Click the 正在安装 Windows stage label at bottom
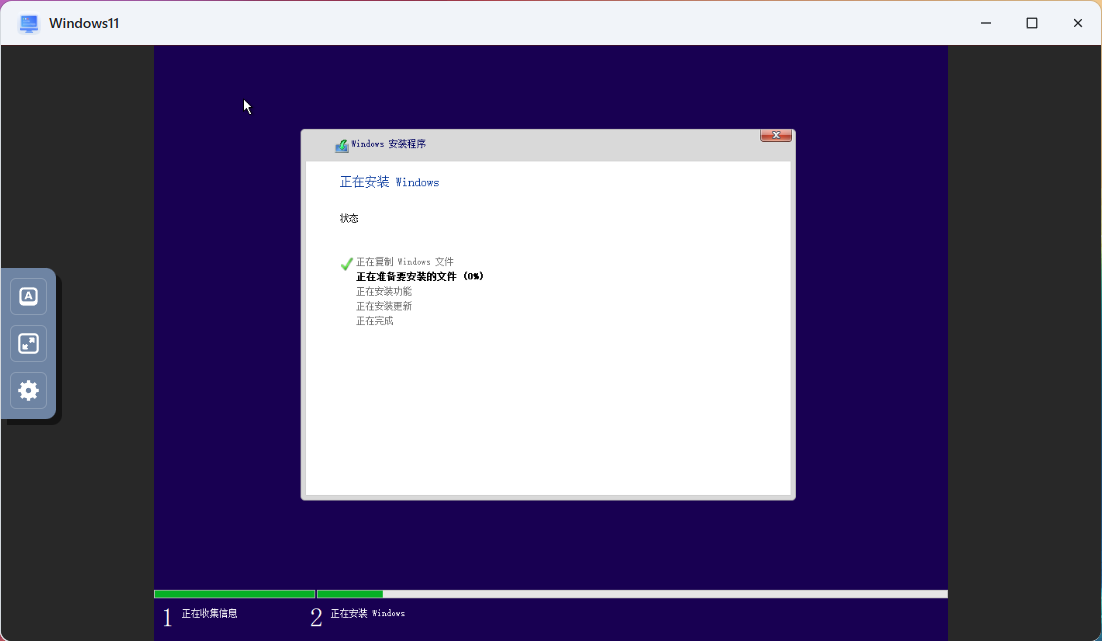1102x641 pixels. pyautogui.click(x=368, y=614)
